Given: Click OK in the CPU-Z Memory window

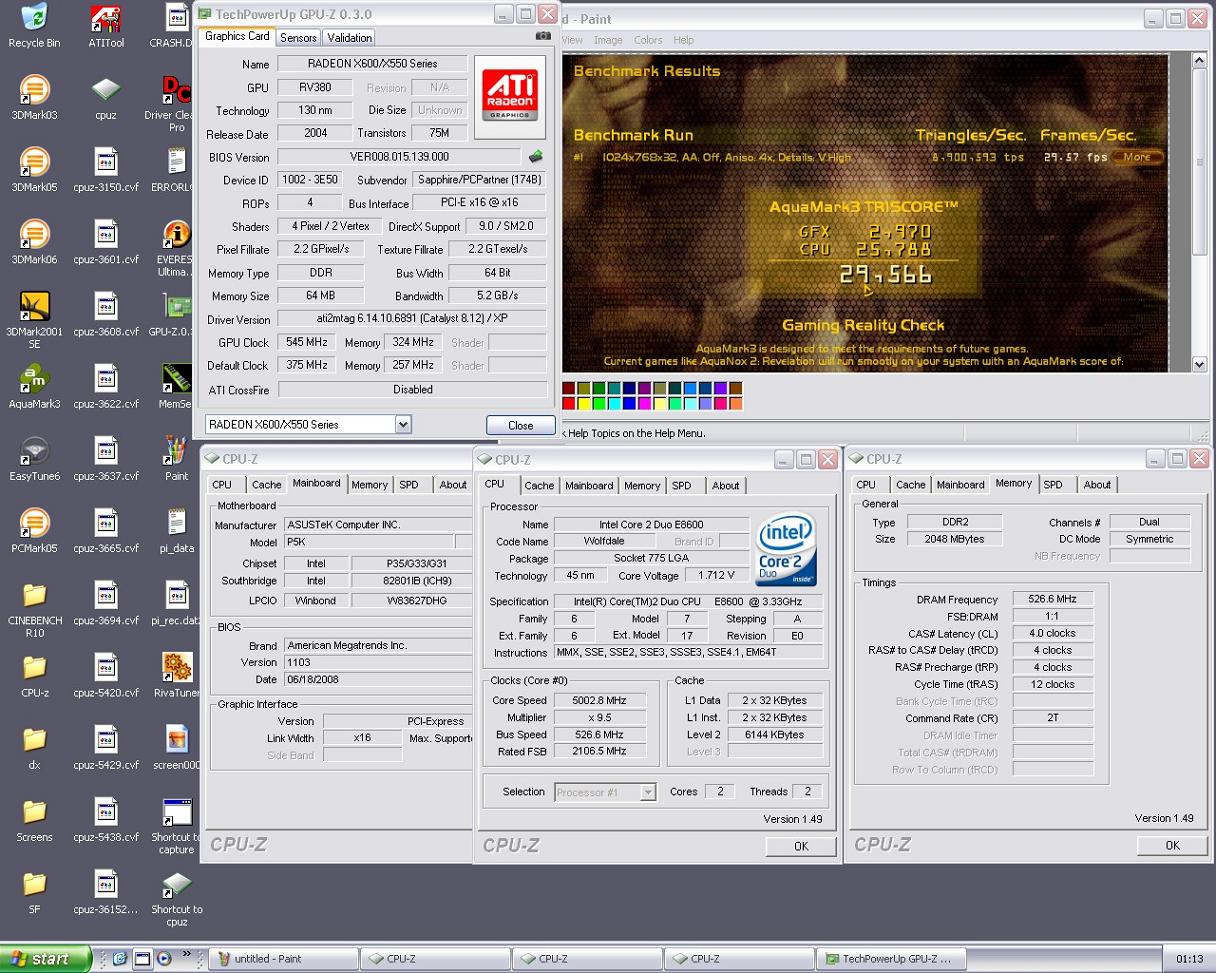Looking at the screenshot, I should pos(1172,845).
